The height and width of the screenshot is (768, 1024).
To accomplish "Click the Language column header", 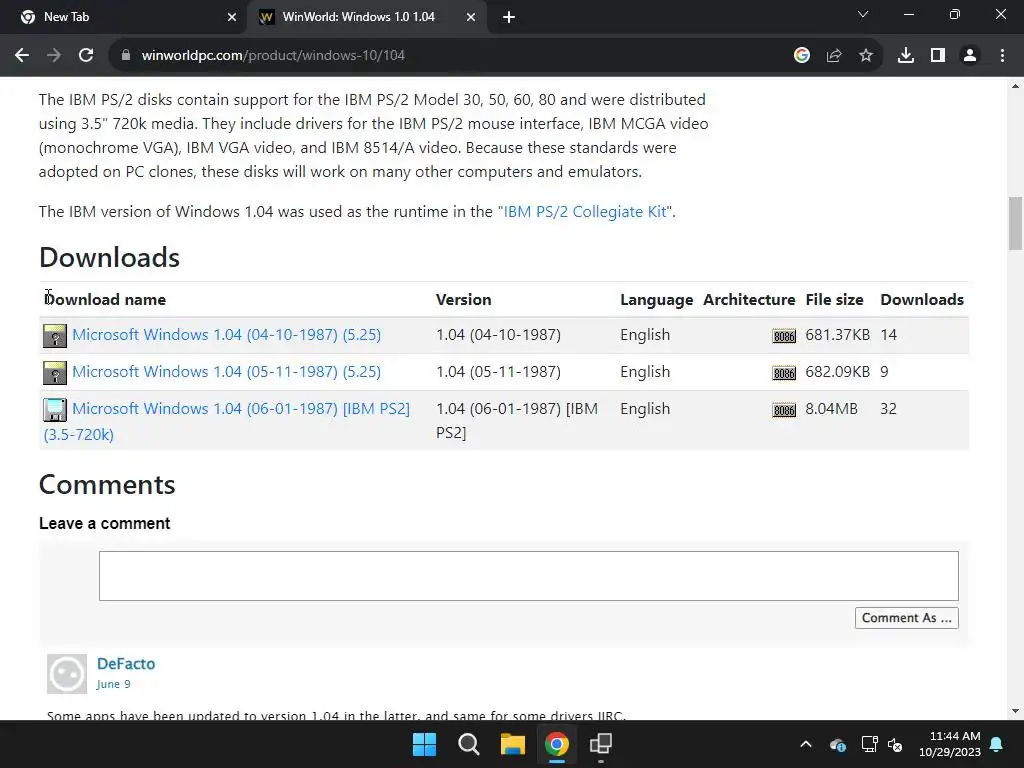I will pyautogui.click(x=656, y=300).
